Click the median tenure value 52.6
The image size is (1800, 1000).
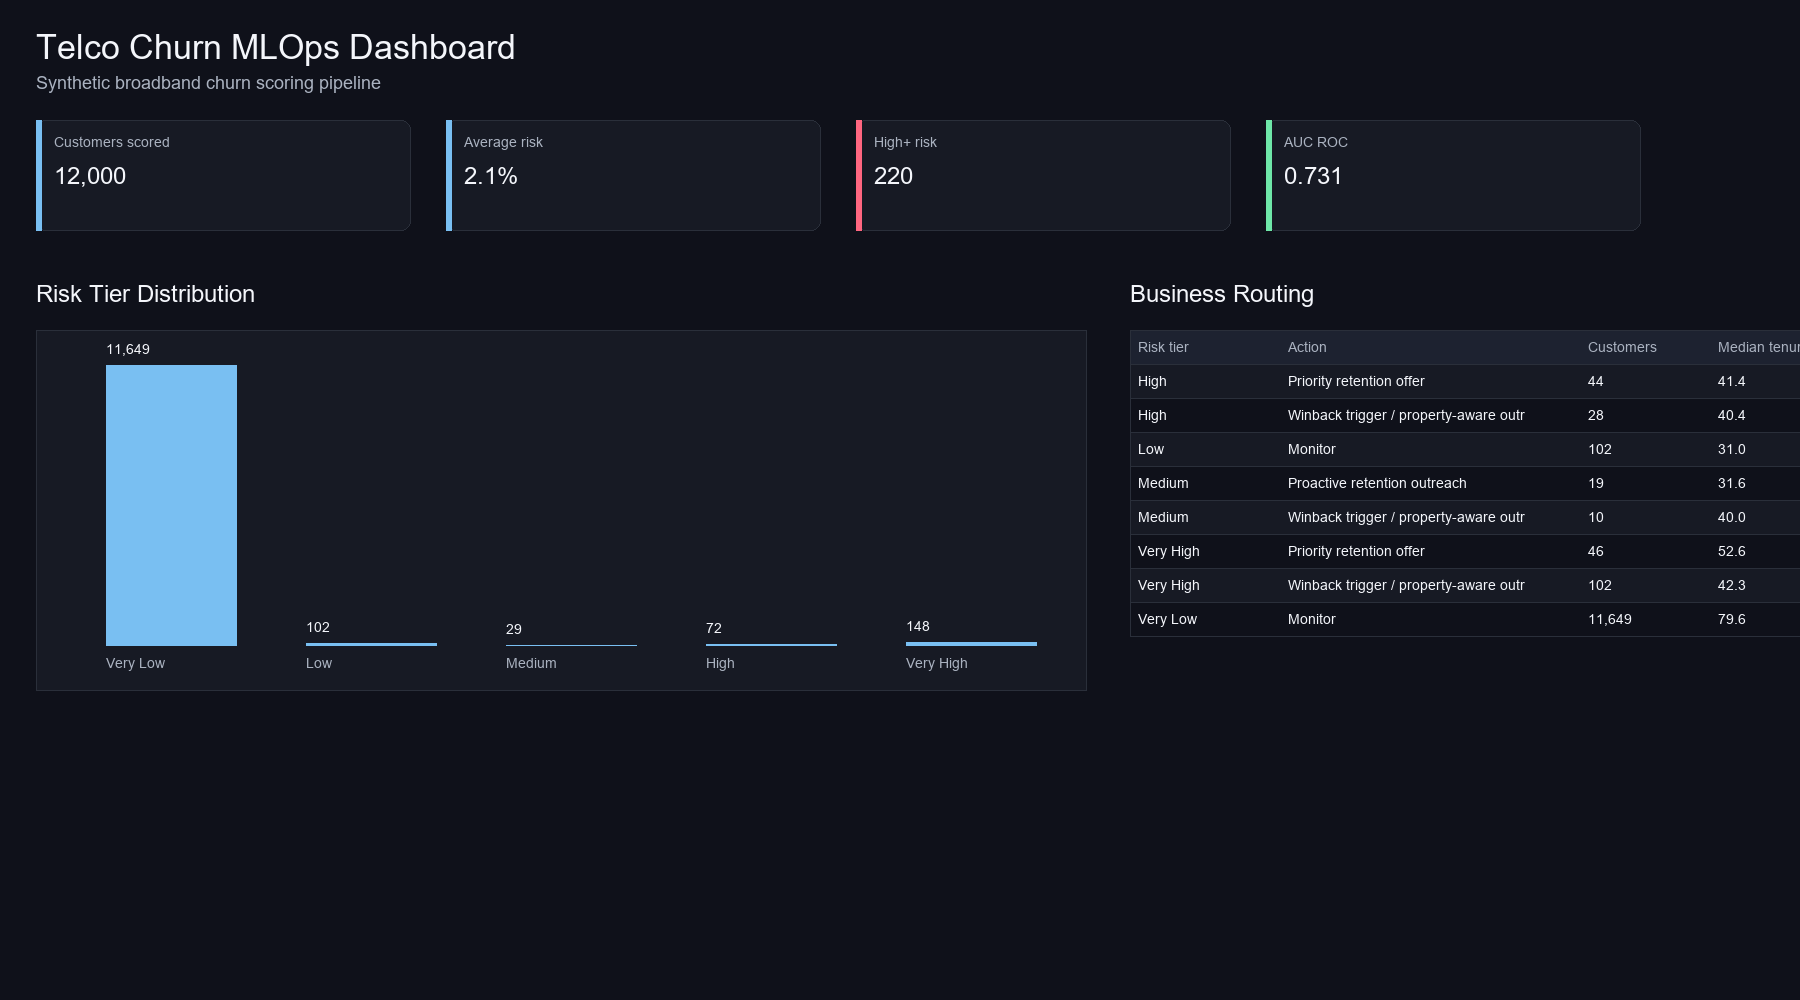tap(1732, 551)
